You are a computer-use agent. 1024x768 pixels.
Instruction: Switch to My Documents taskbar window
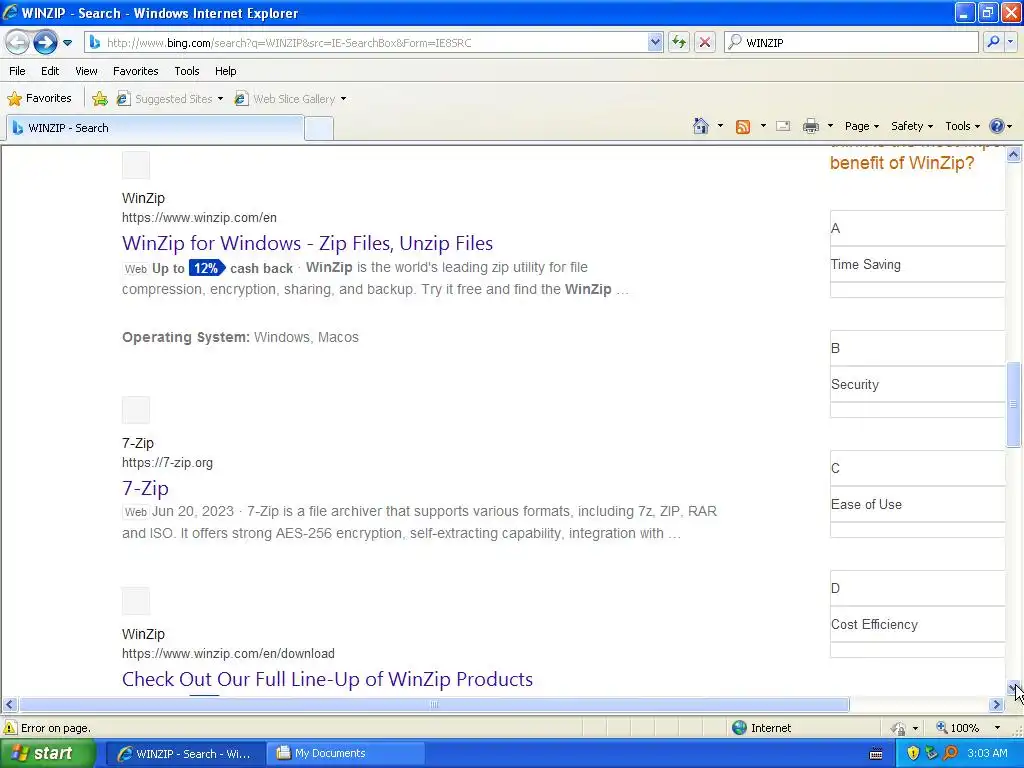pos(347,754)
